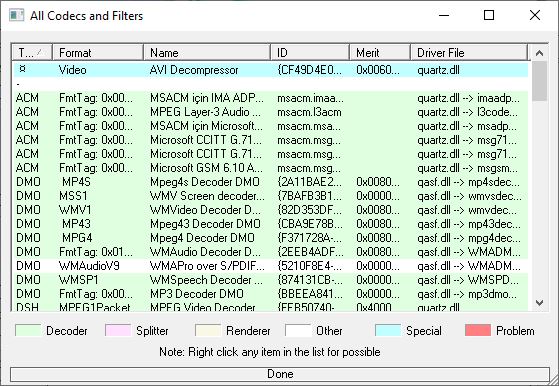The width and height of the screenshot is (559, 386).
Task: Click the WMSP1 format cell
Action: pos(78,280)
